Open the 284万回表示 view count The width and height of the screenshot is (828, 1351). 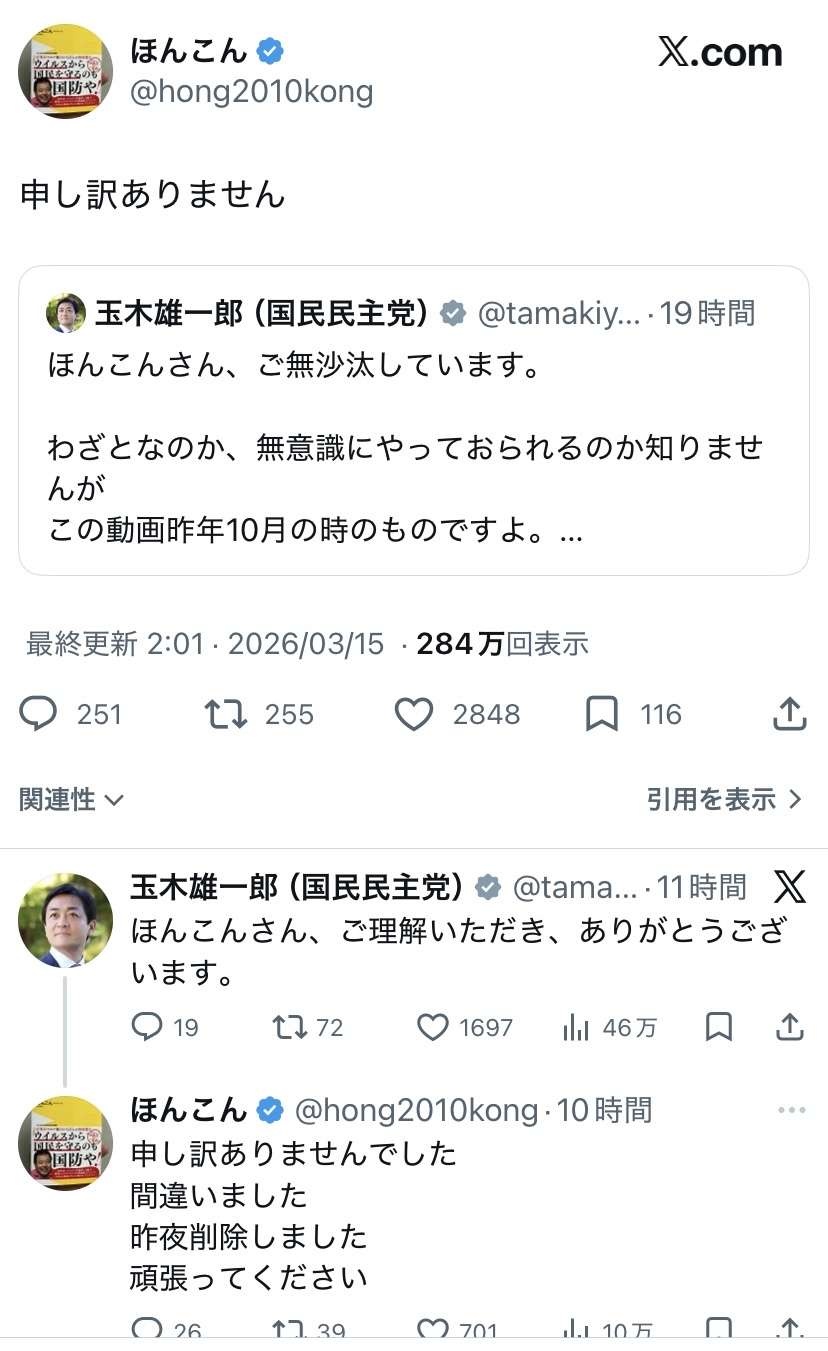[x=502, y=644]
